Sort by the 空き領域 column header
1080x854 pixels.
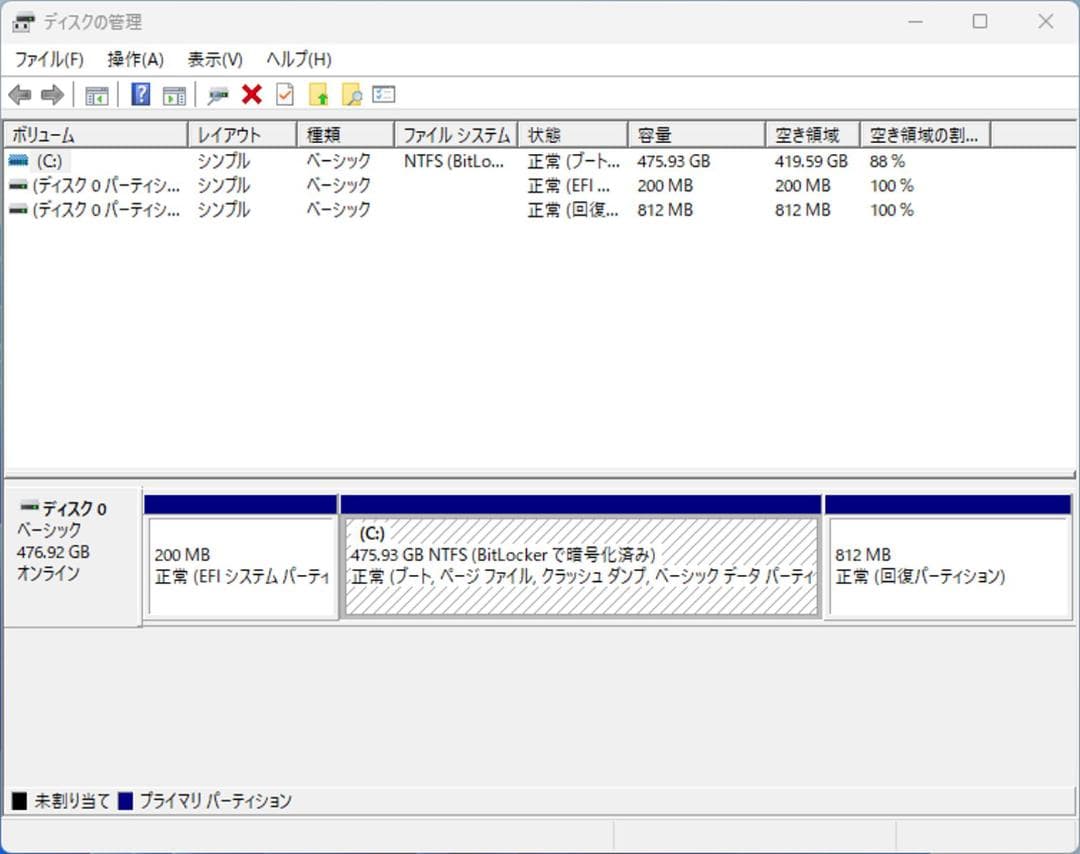pyautogui.click(x=813, y=134)
